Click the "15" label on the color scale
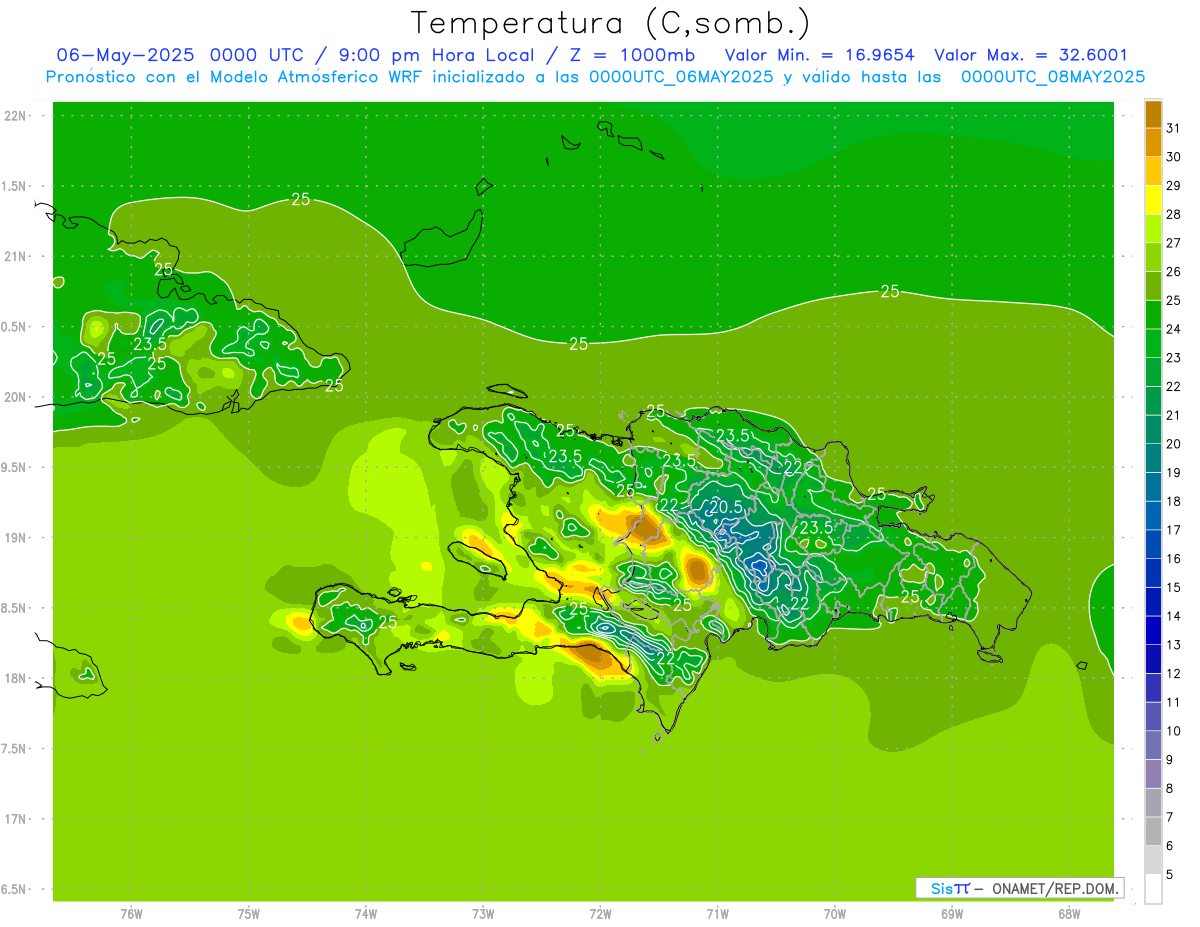The image size is (1200, 927). pos(1173,588)
